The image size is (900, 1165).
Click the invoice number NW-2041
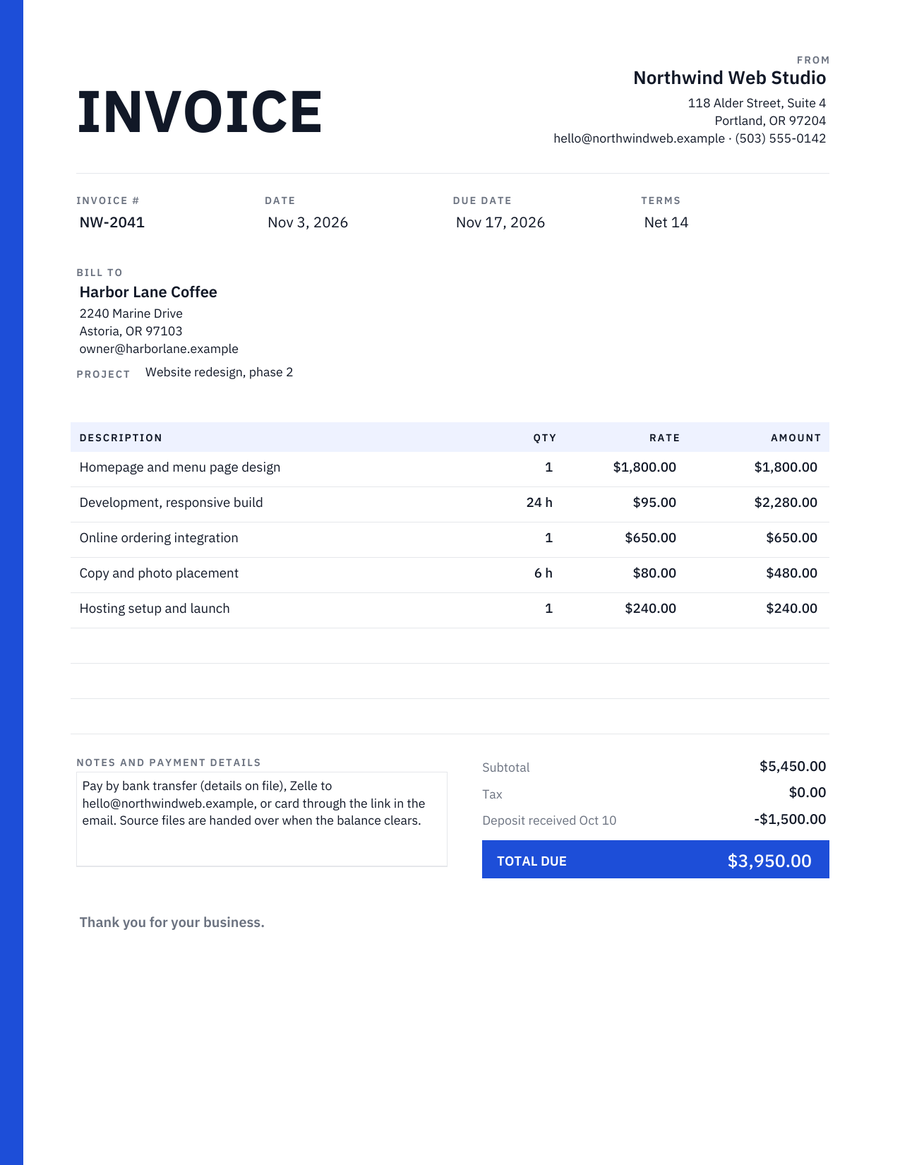[112, 222]
